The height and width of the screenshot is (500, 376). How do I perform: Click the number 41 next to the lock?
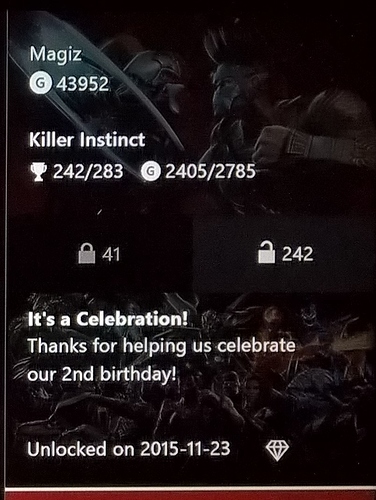111,255
